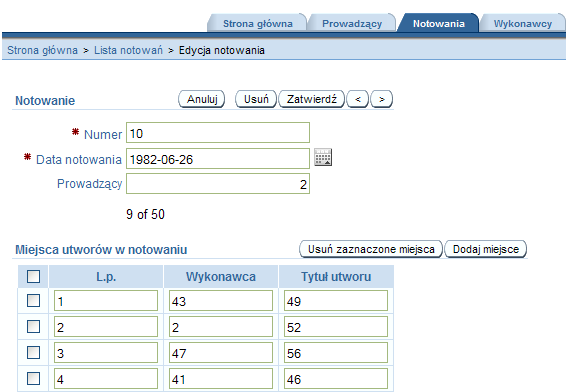Click the L.p. column header
Viewport: 568px width, 392px height.
pos(106,277)
